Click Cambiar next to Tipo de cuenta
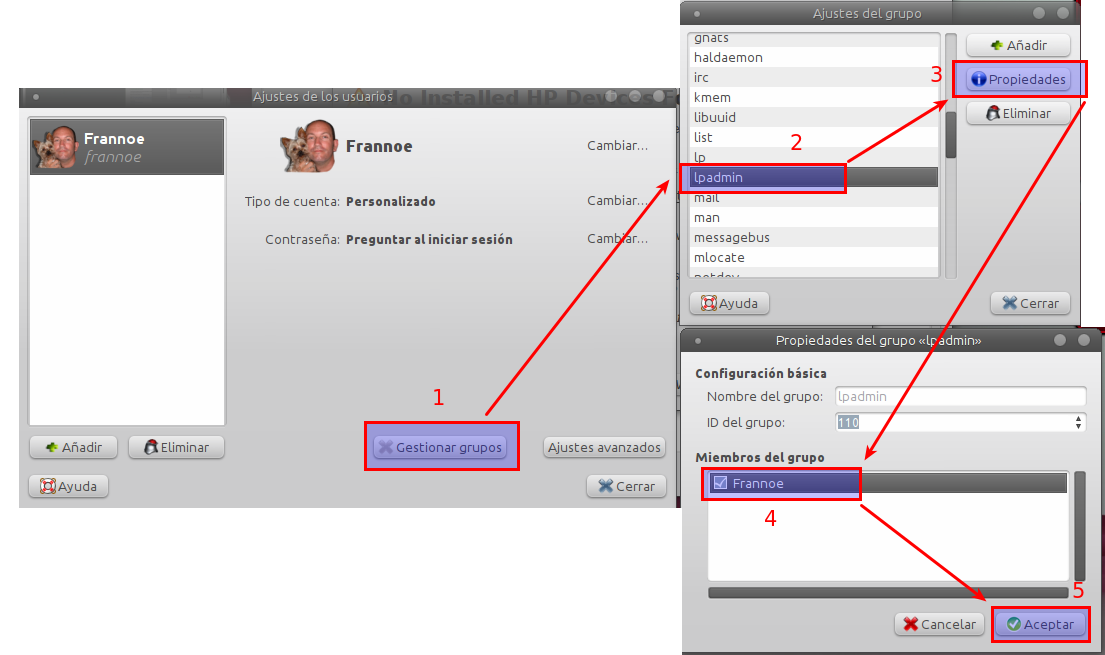 click(x=617, y=201)
